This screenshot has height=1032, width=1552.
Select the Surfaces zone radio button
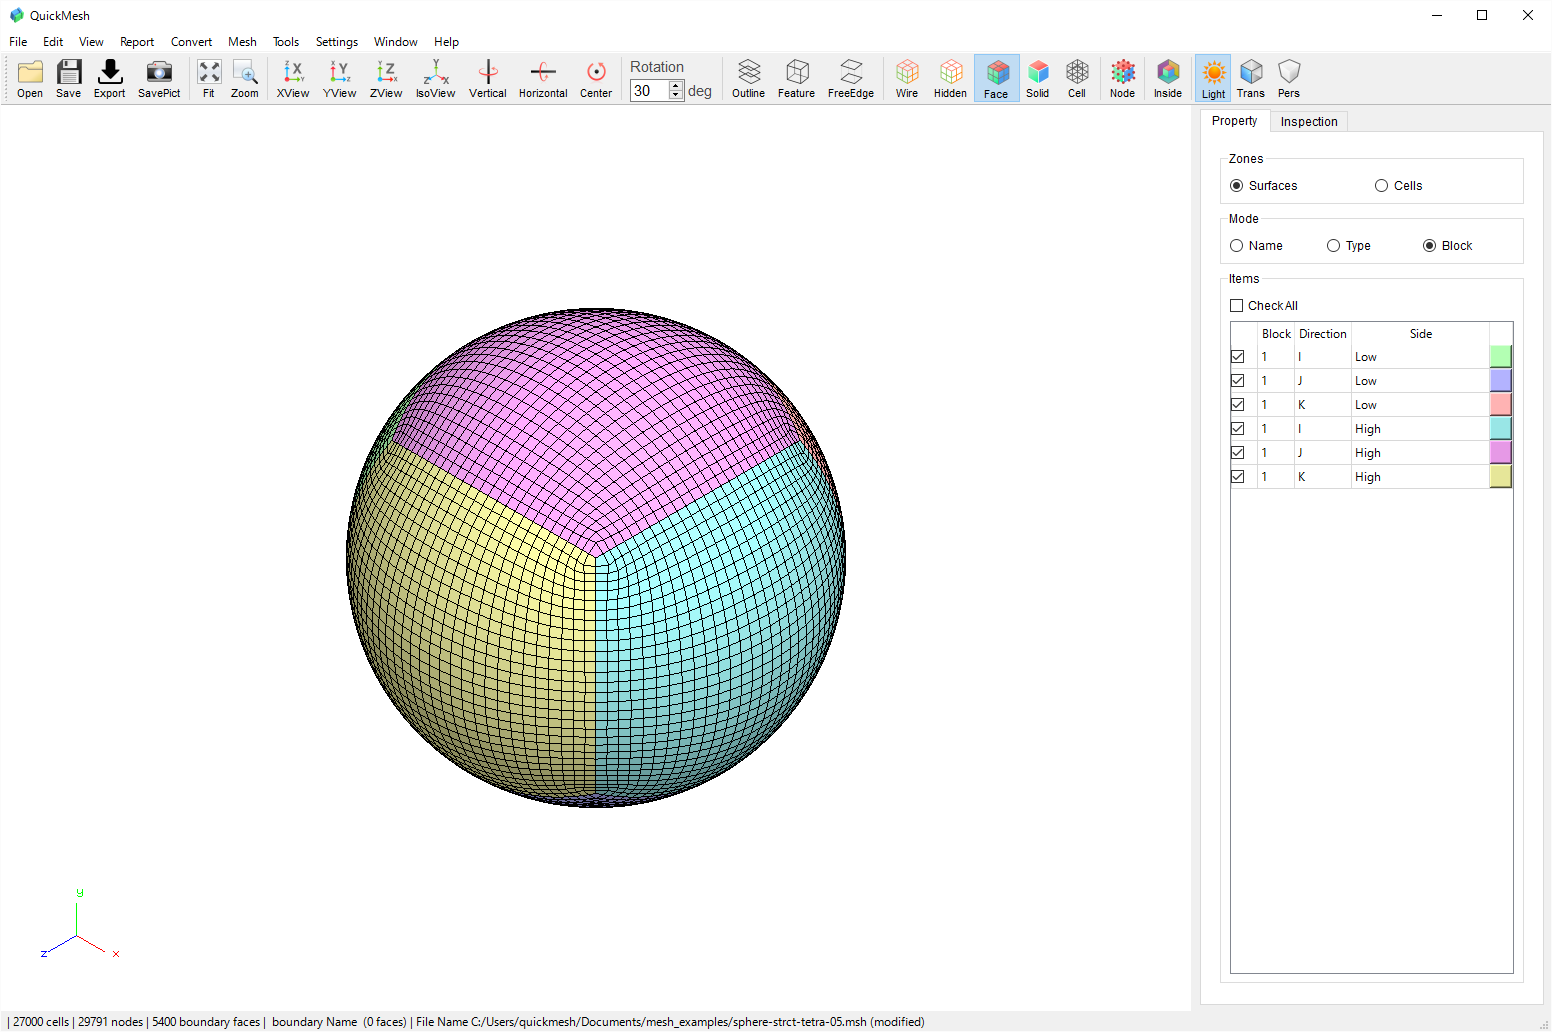(x=1237, y=186)
